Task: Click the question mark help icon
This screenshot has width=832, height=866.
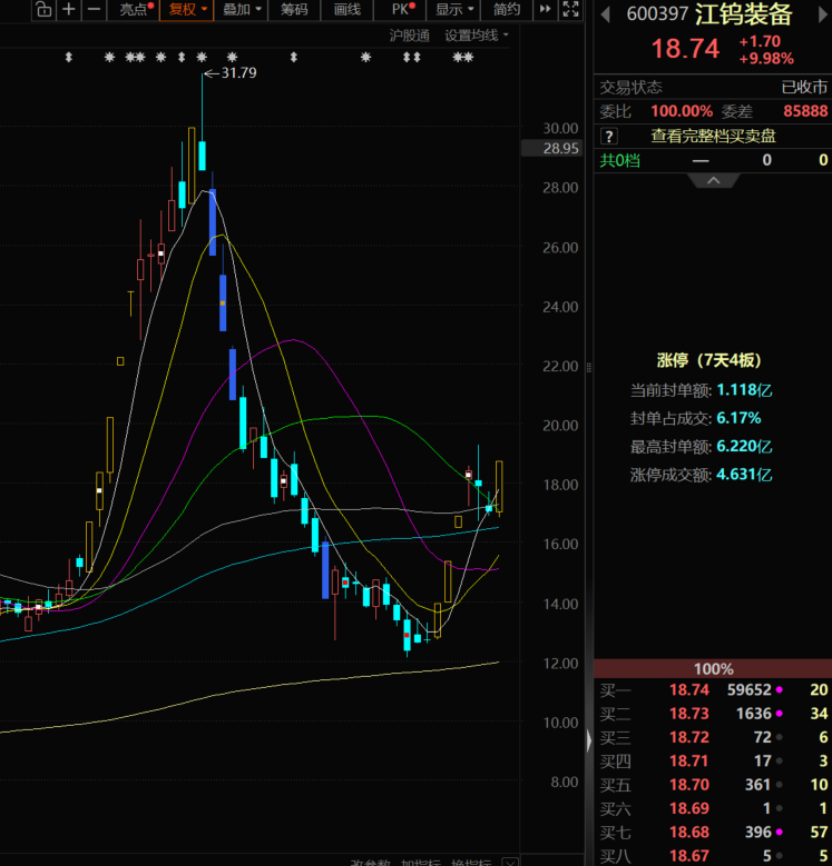Action: tap(609, 136)
